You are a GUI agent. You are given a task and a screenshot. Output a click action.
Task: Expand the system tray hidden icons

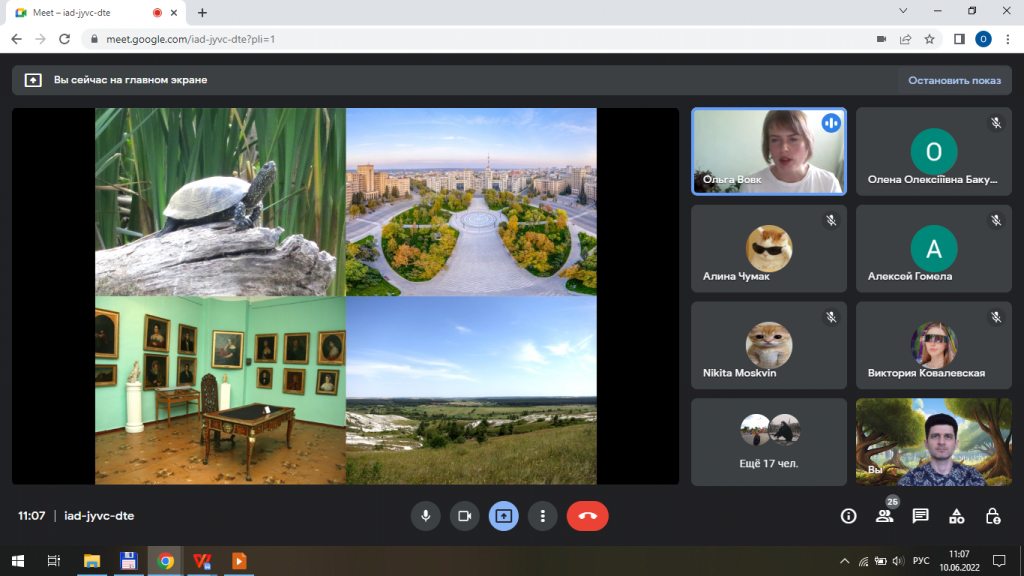[845, 560]
